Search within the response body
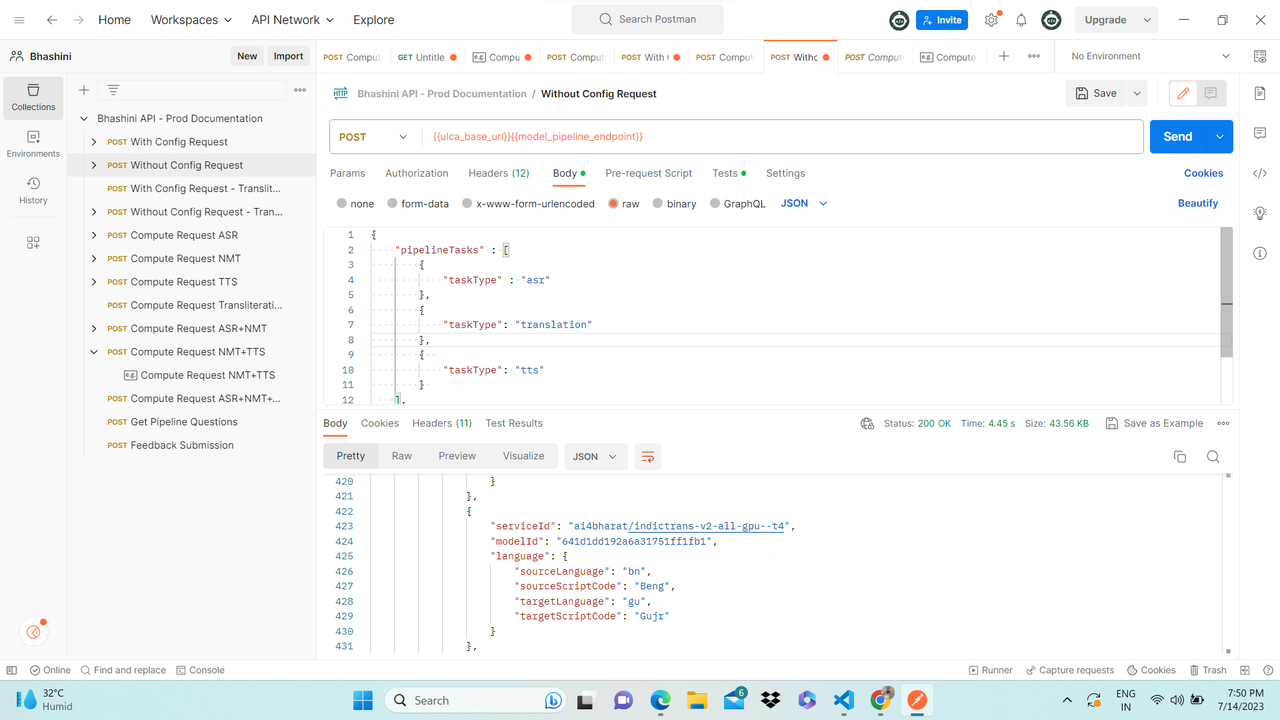1280x720 pixels. pos(1213,457)
